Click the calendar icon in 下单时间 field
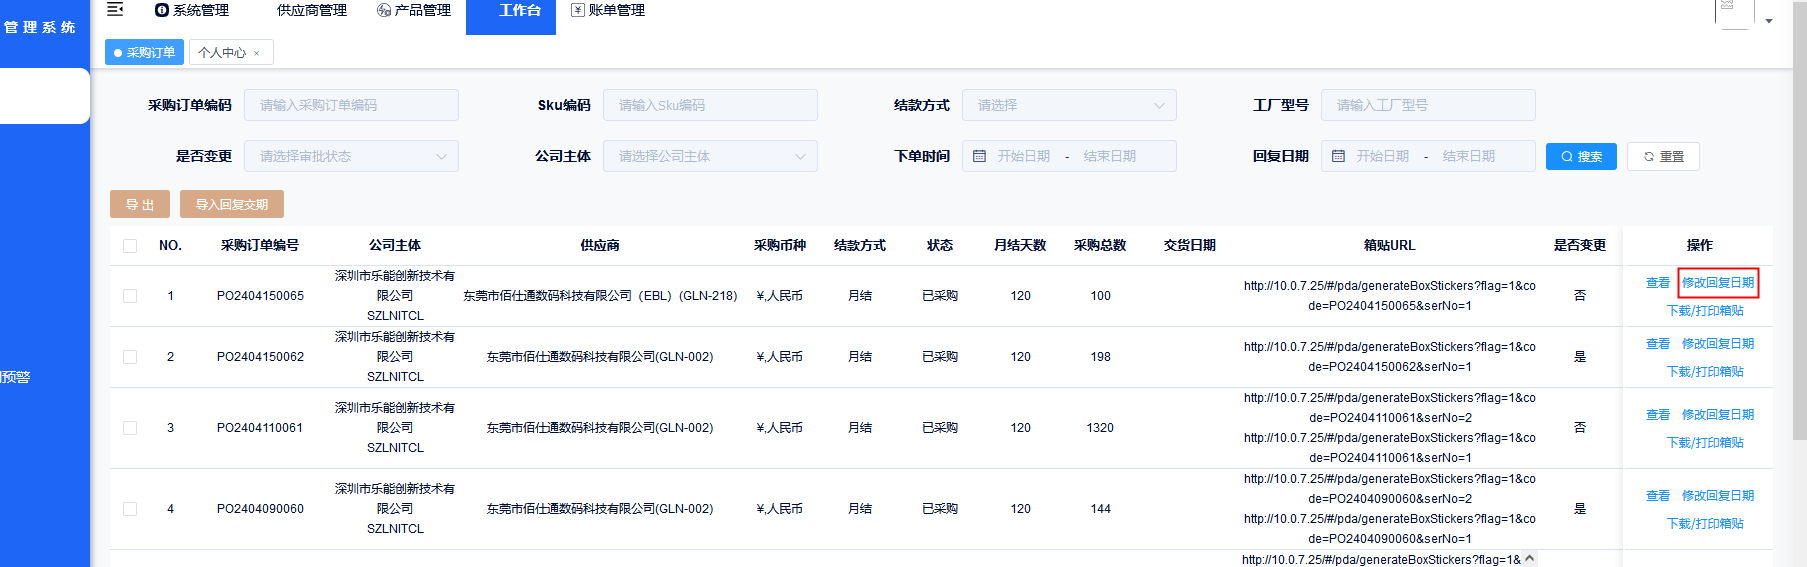Viewport: 1807px width, 567px height. pos(980,156)
